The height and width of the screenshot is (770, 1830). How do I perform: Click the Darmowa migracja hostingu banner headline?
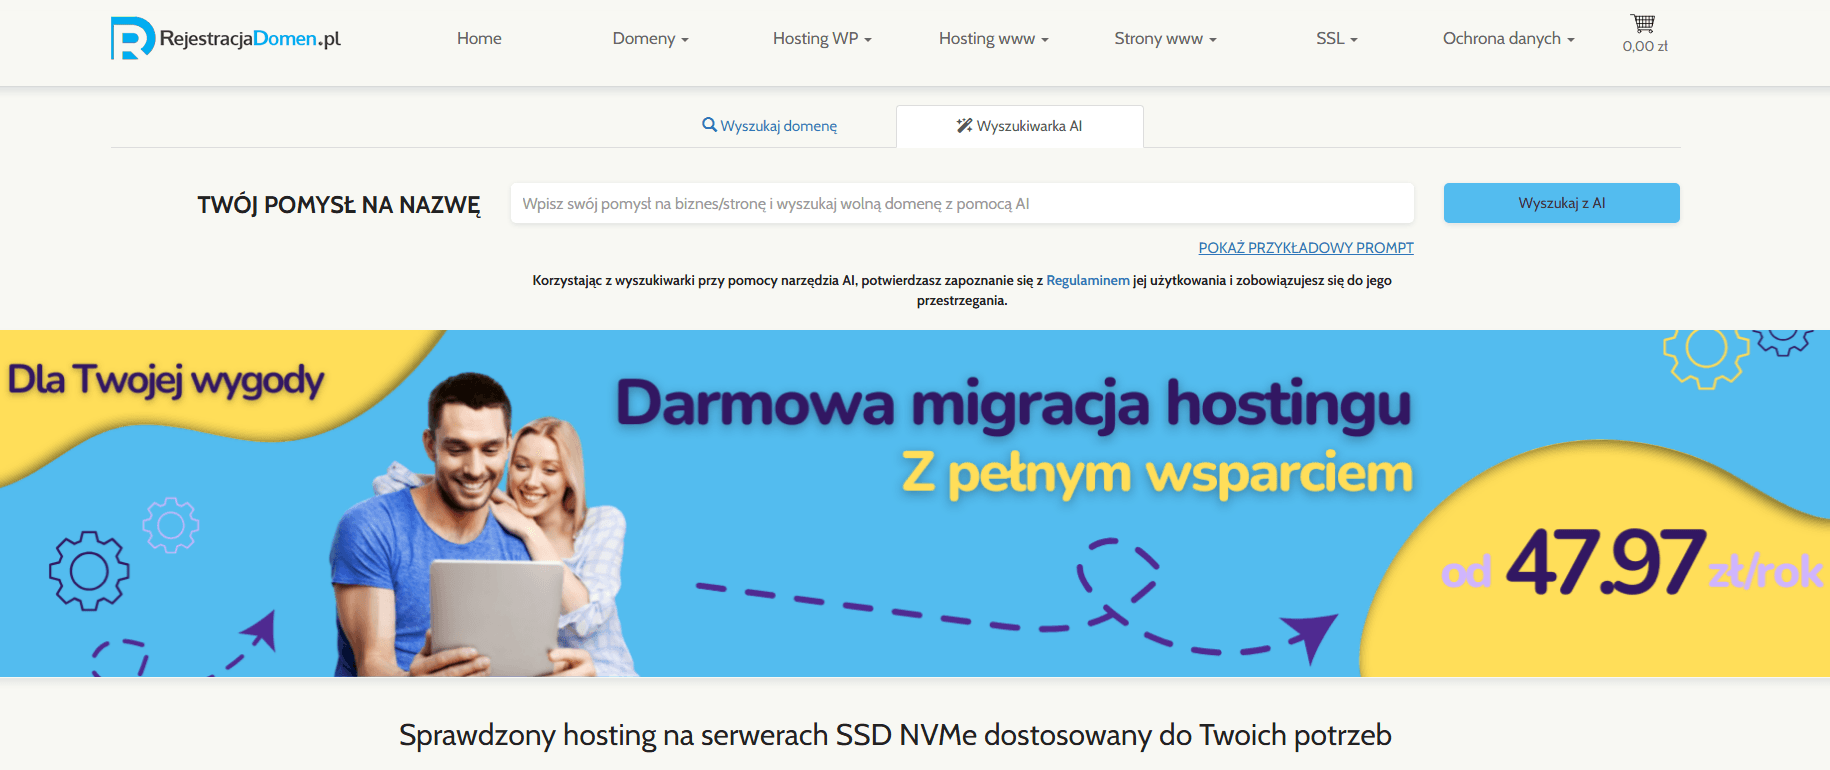point(1012,404)
